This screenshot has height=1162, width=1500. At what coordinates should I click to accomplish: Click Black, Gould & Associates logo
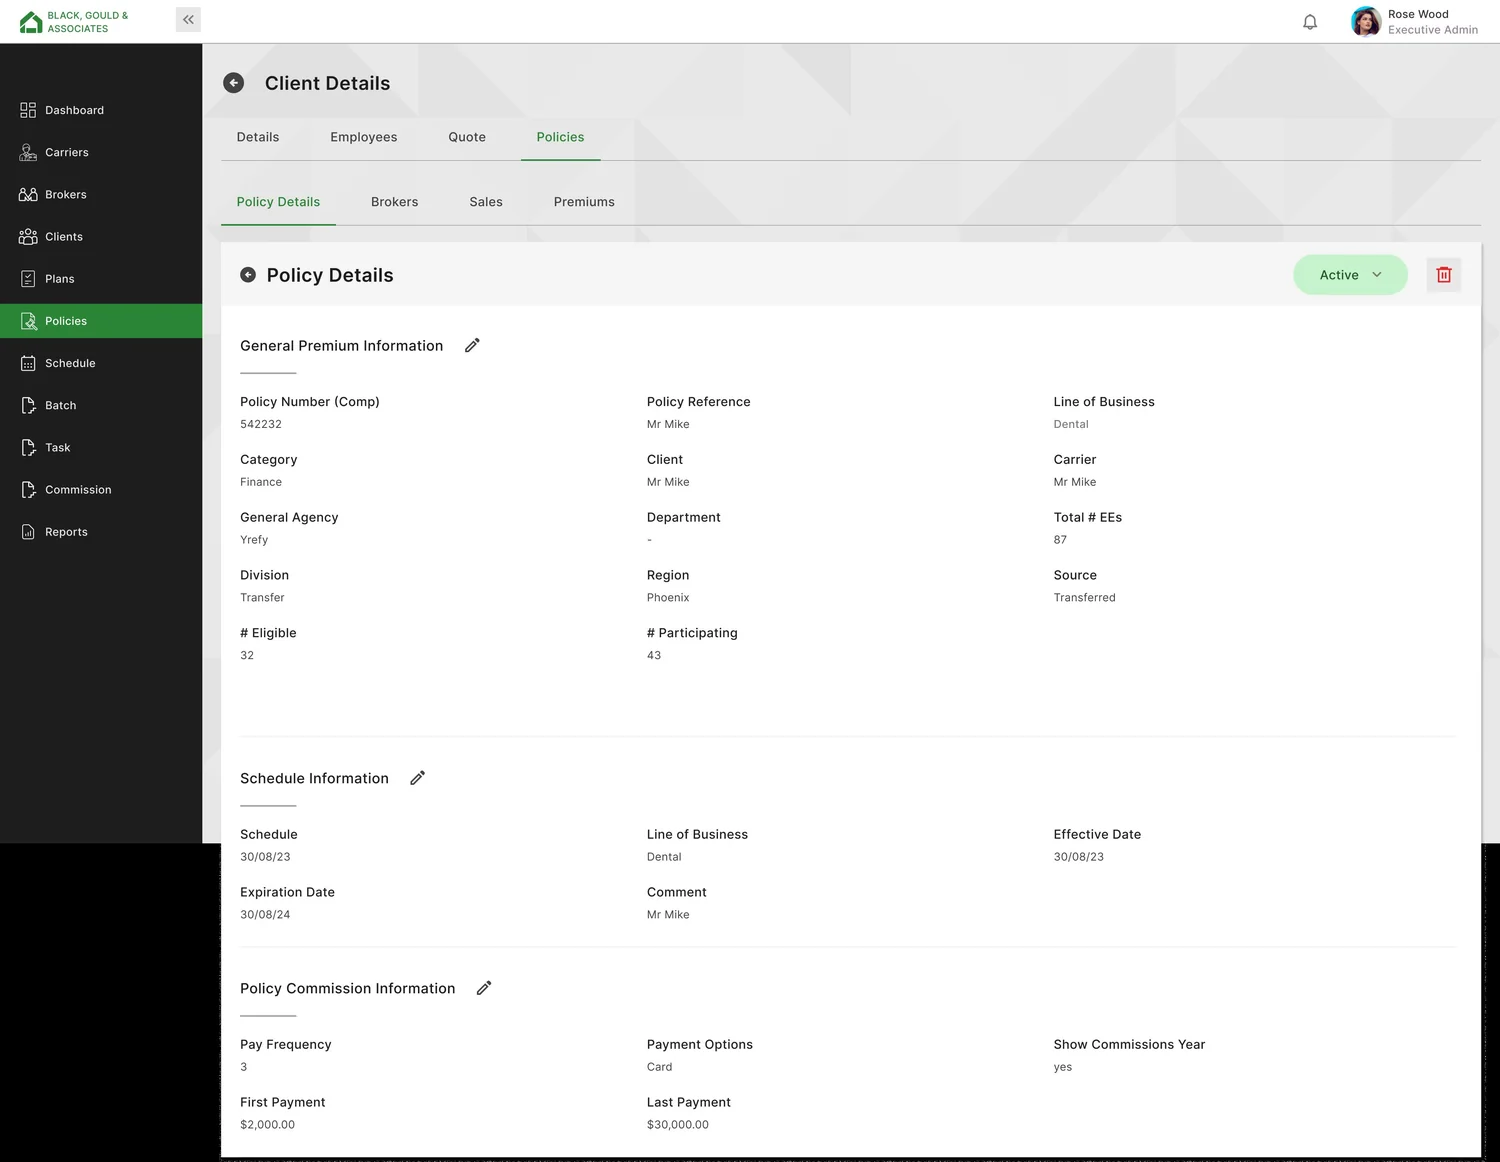coord(74,22)
